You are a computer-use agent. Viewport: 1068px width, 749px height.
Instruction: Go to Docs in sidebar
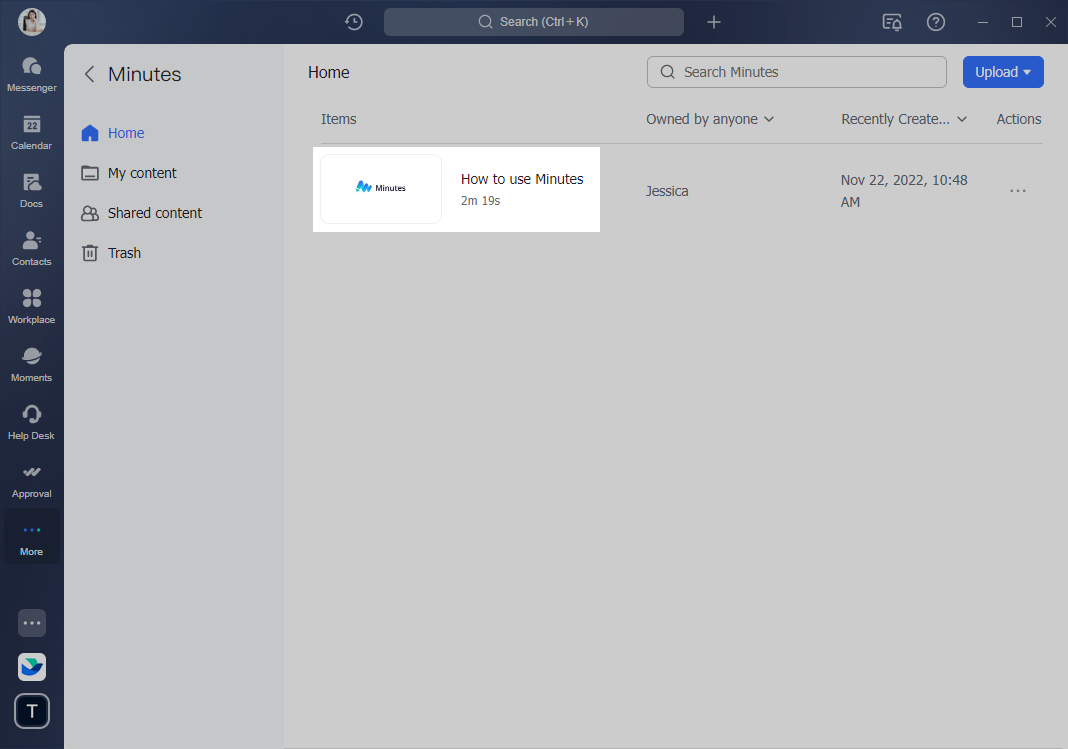[31, 189]
